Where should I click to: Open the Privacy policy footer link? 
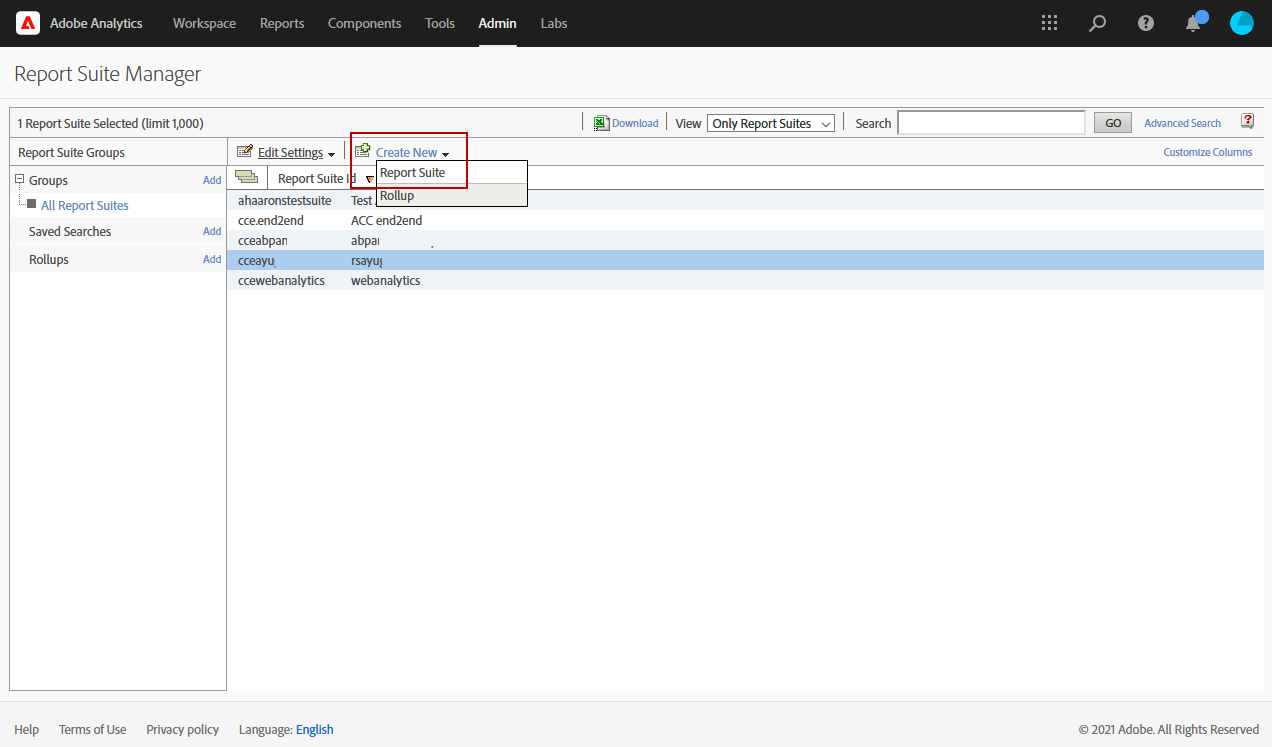coord(183,729)
